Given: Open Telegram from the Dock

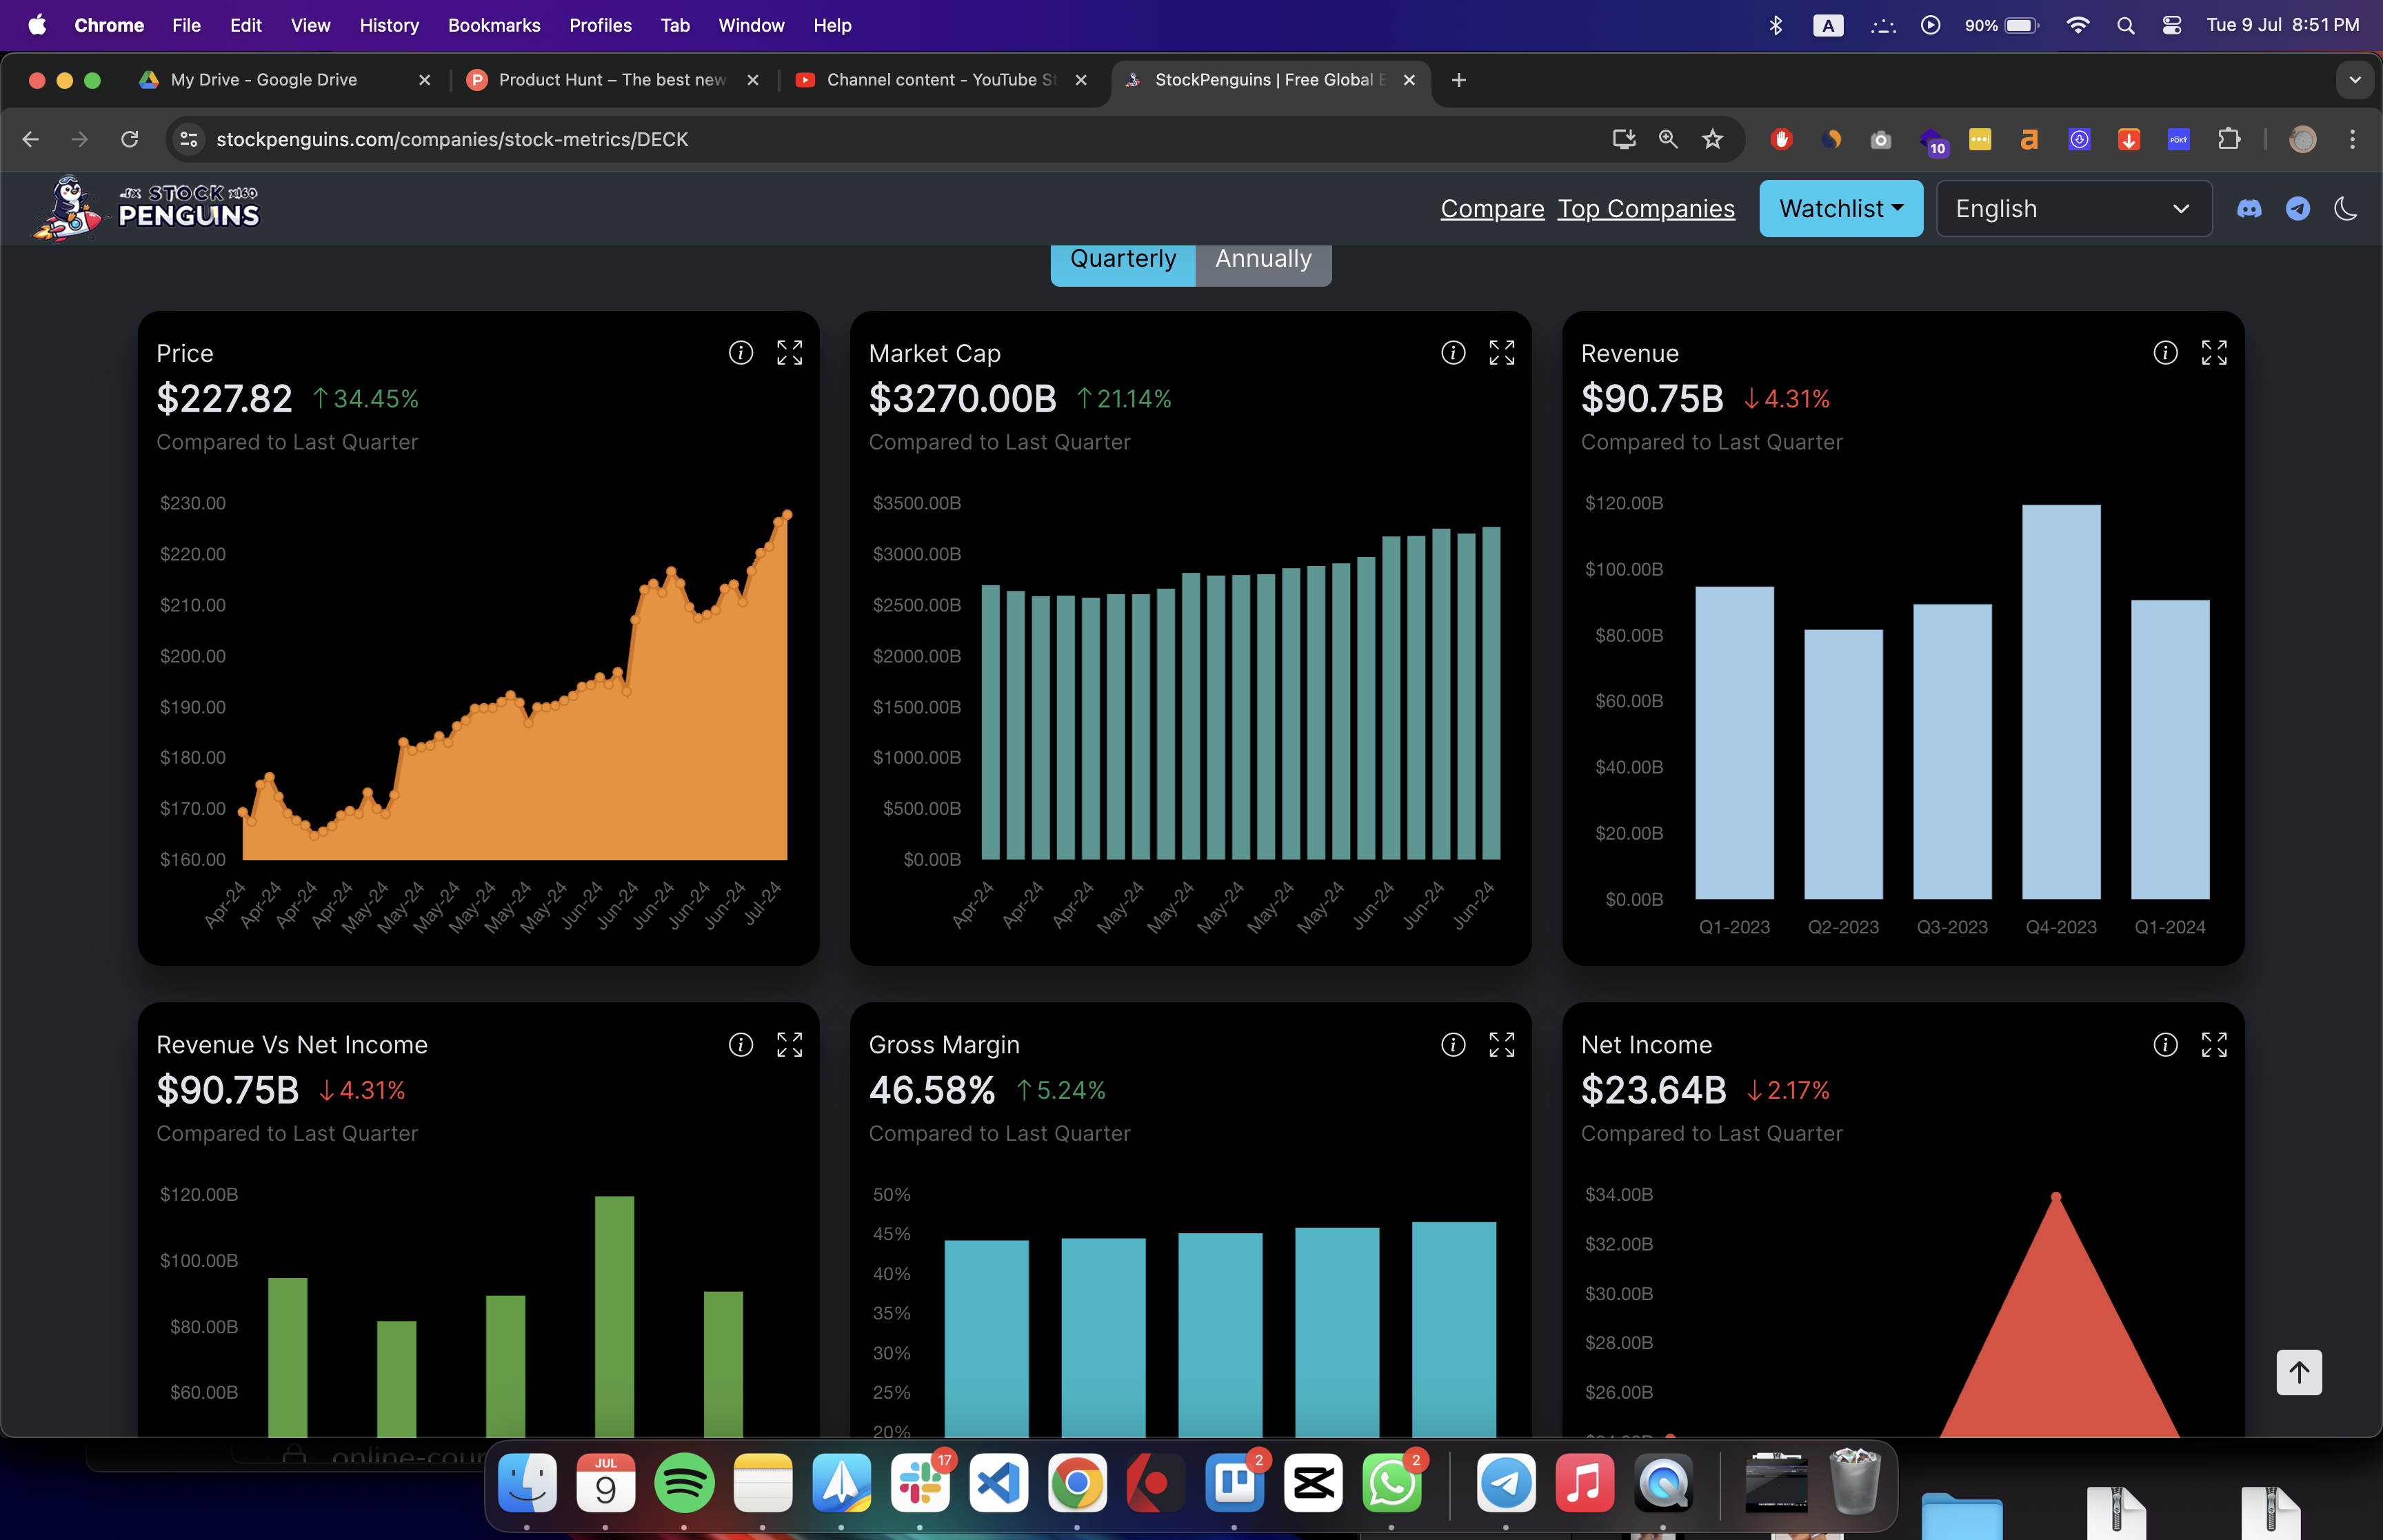Looking at the screenshot, I should (1506, 1483).
